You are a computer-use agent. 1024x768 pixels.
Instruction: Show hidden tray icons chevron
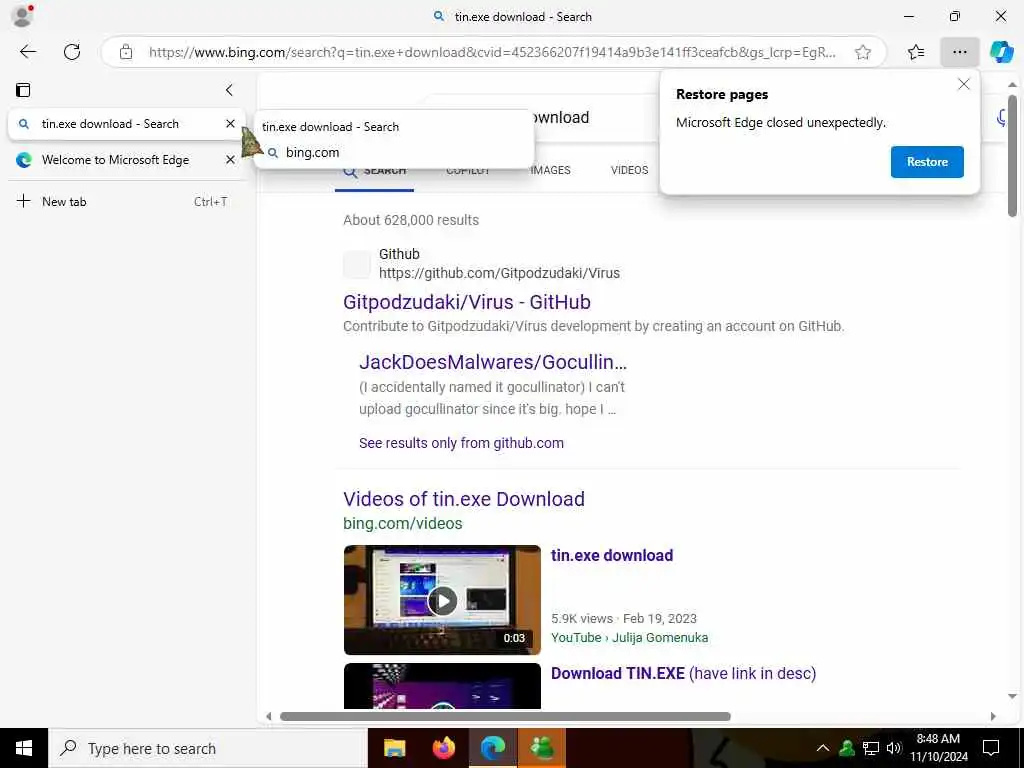(823, 748)
